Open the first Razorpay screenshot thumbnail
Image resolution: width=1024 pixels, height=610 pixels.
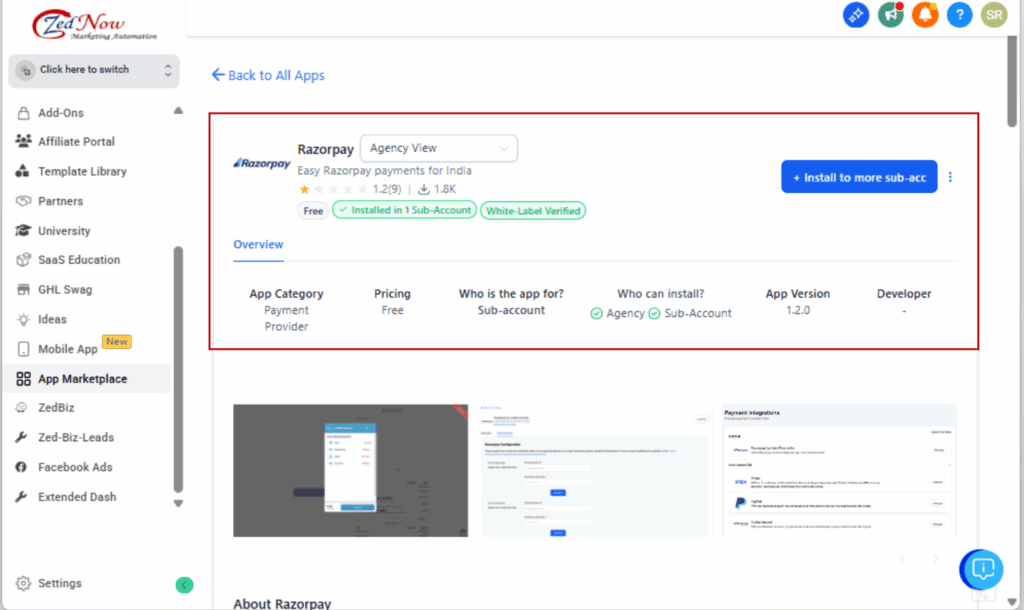coord(351,471)
